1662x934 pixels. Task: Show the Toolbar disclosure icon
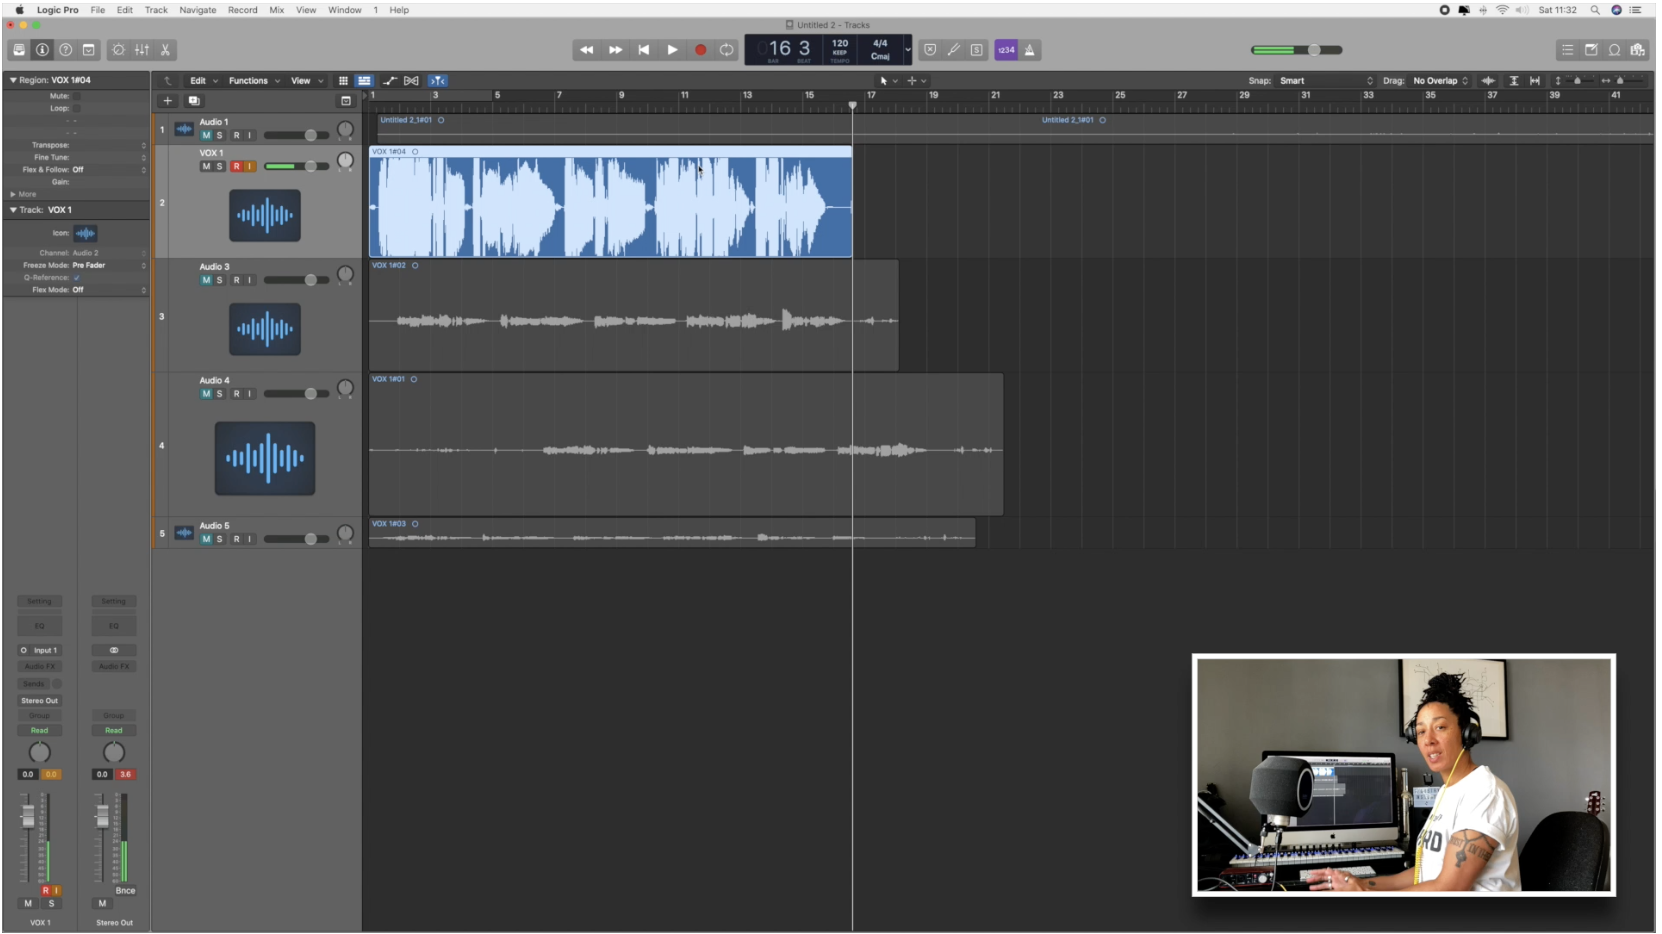(88, 50)
